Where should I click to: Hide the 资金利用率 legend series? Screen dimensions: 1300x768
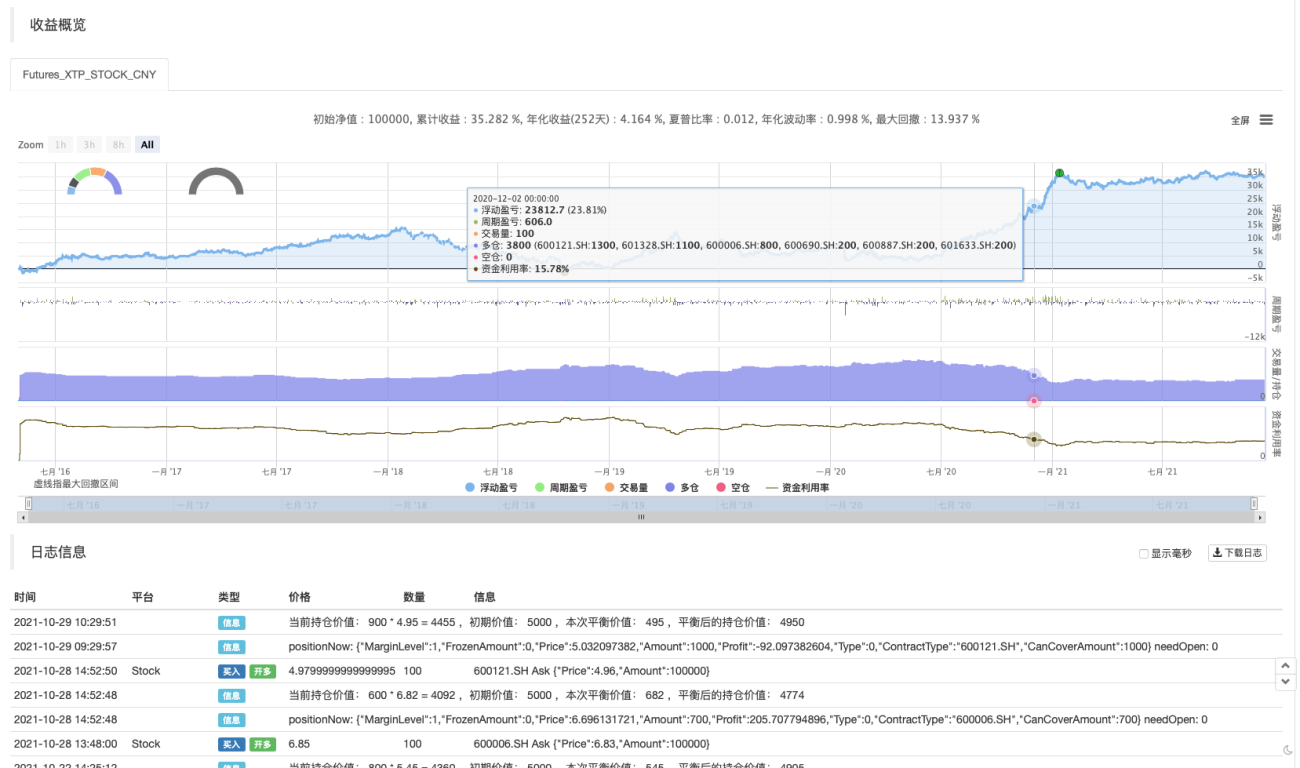click(x=796, y=488)
